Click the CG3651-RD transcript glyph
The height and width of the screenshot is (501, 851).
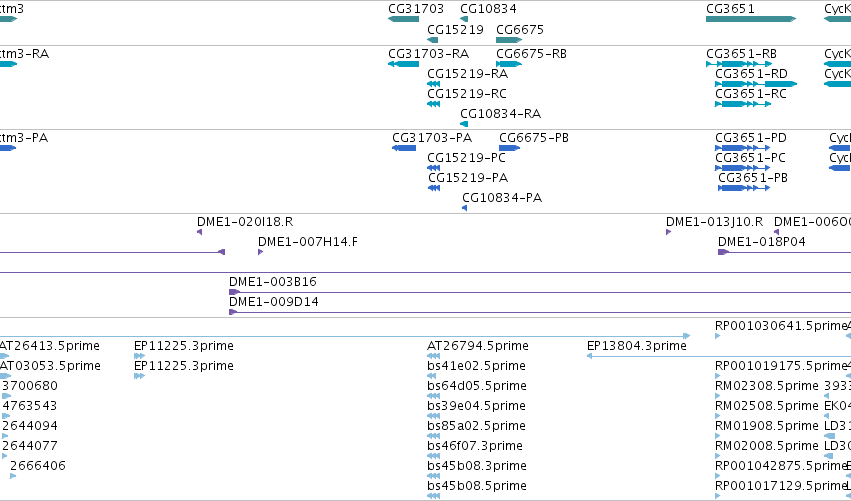coord(756,84)
